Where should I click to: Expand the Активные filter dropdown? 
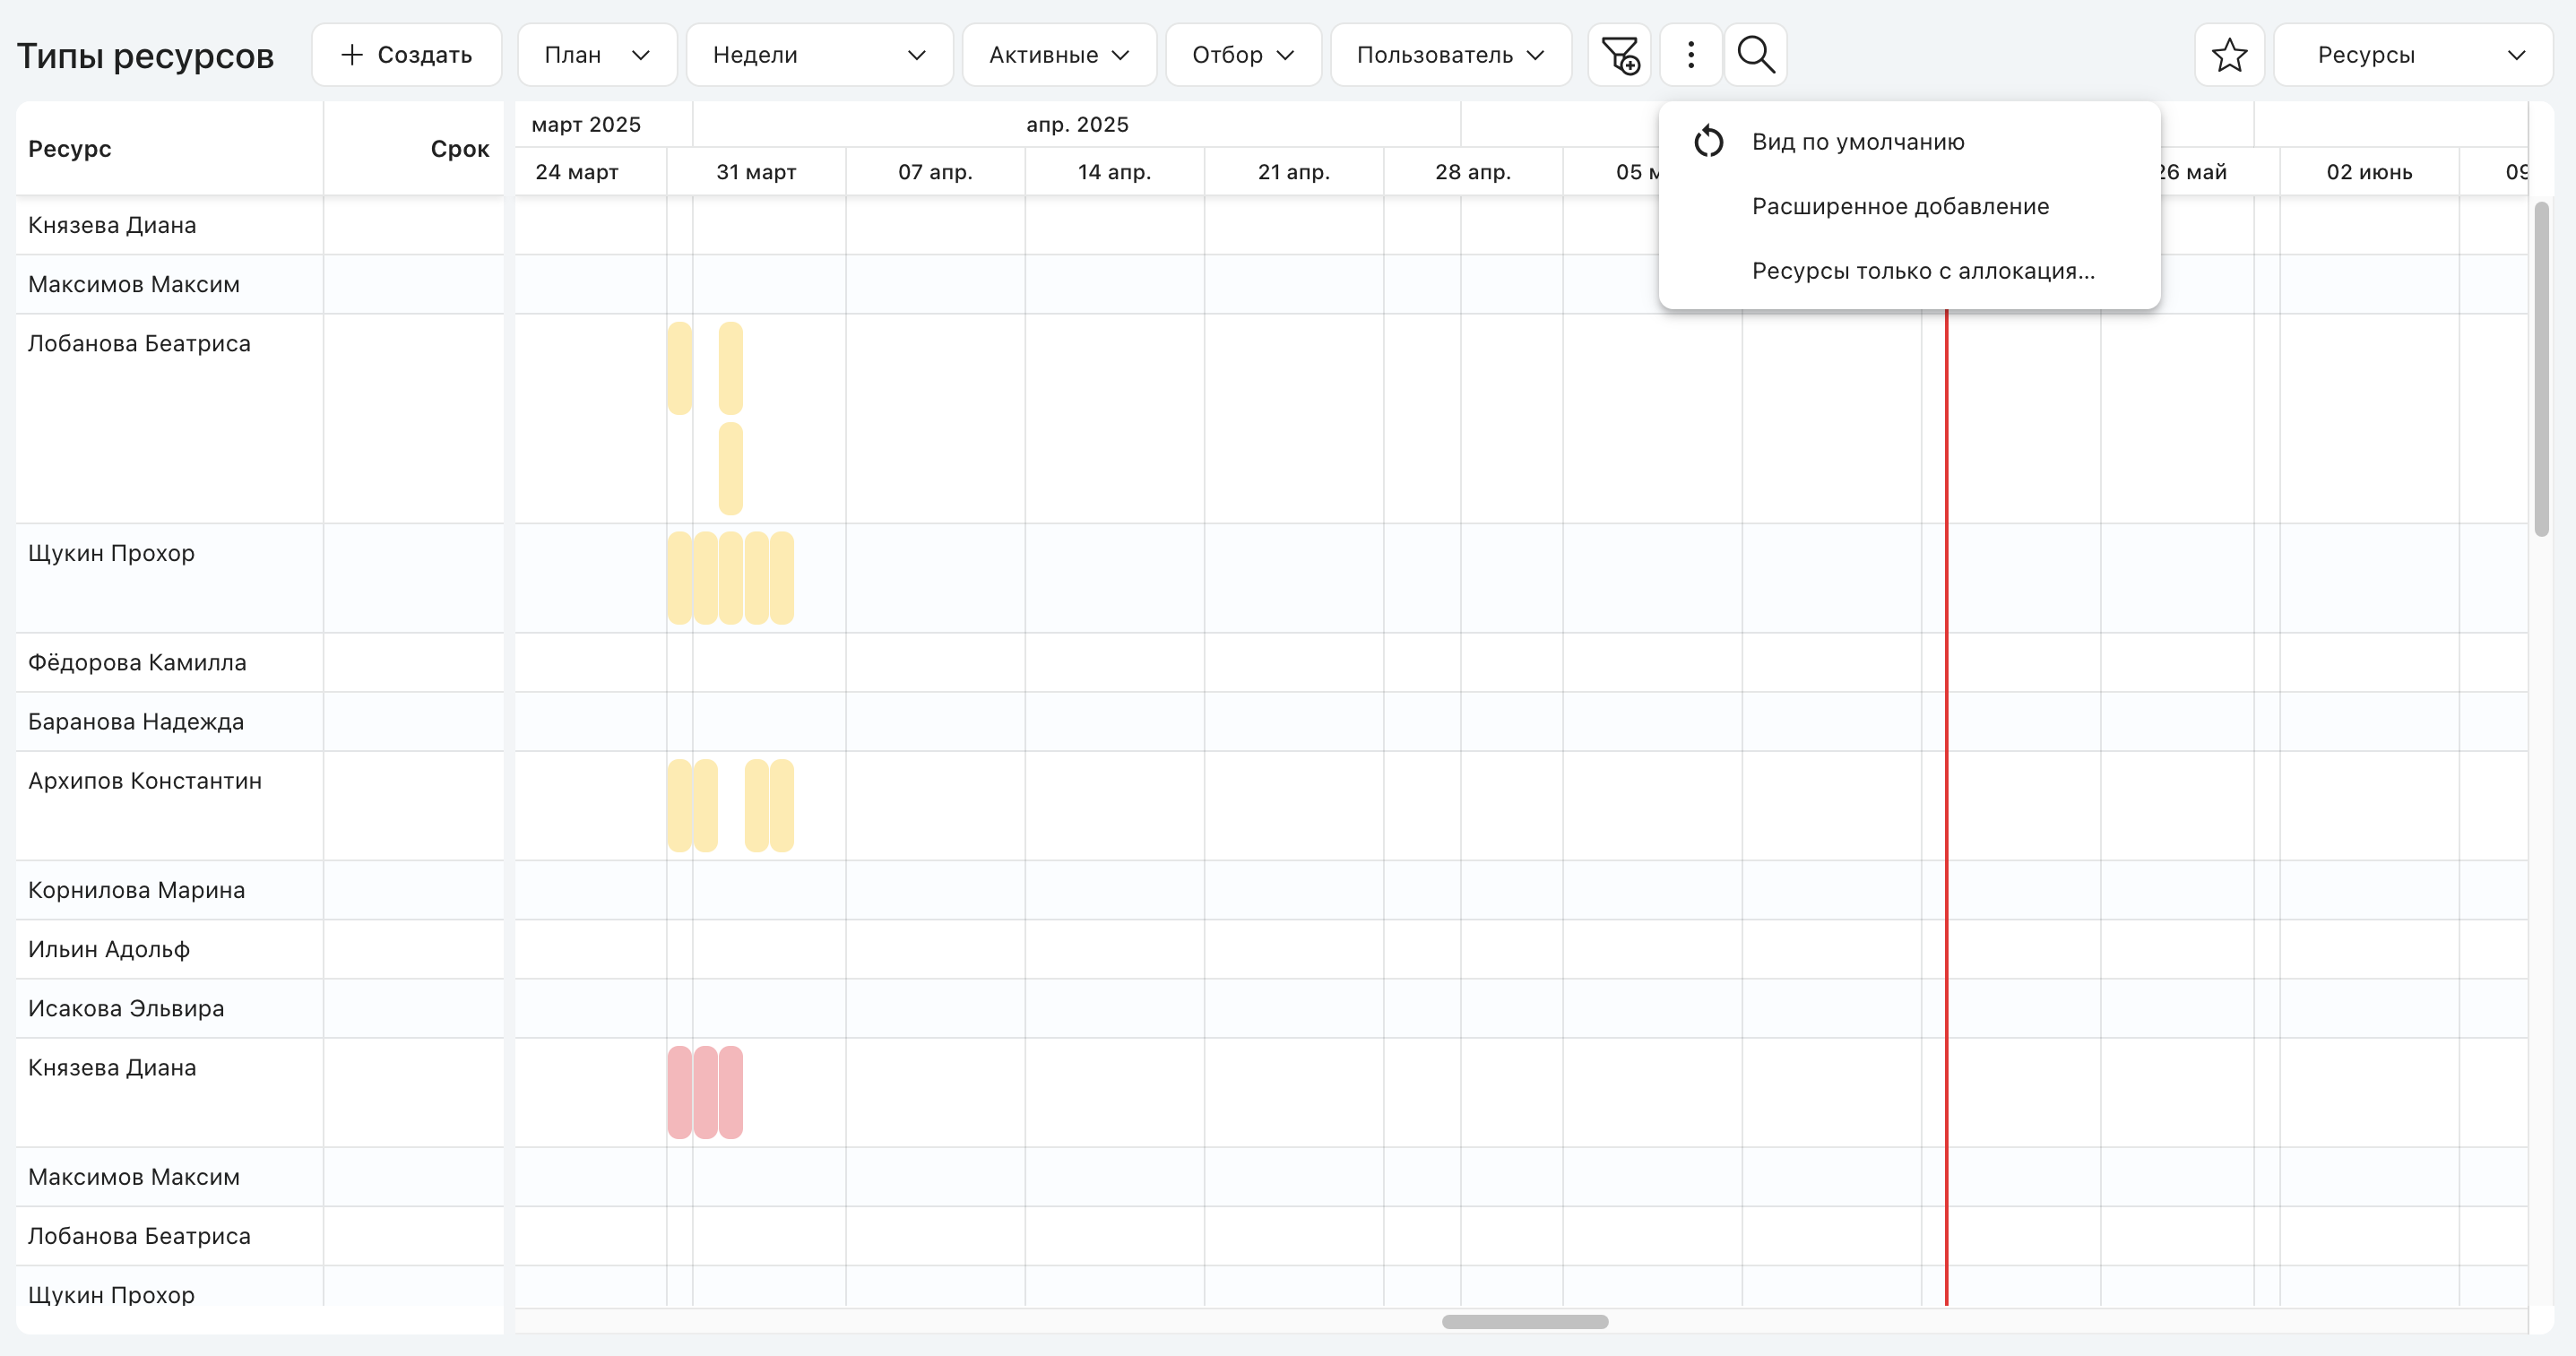click(1059, 55)
